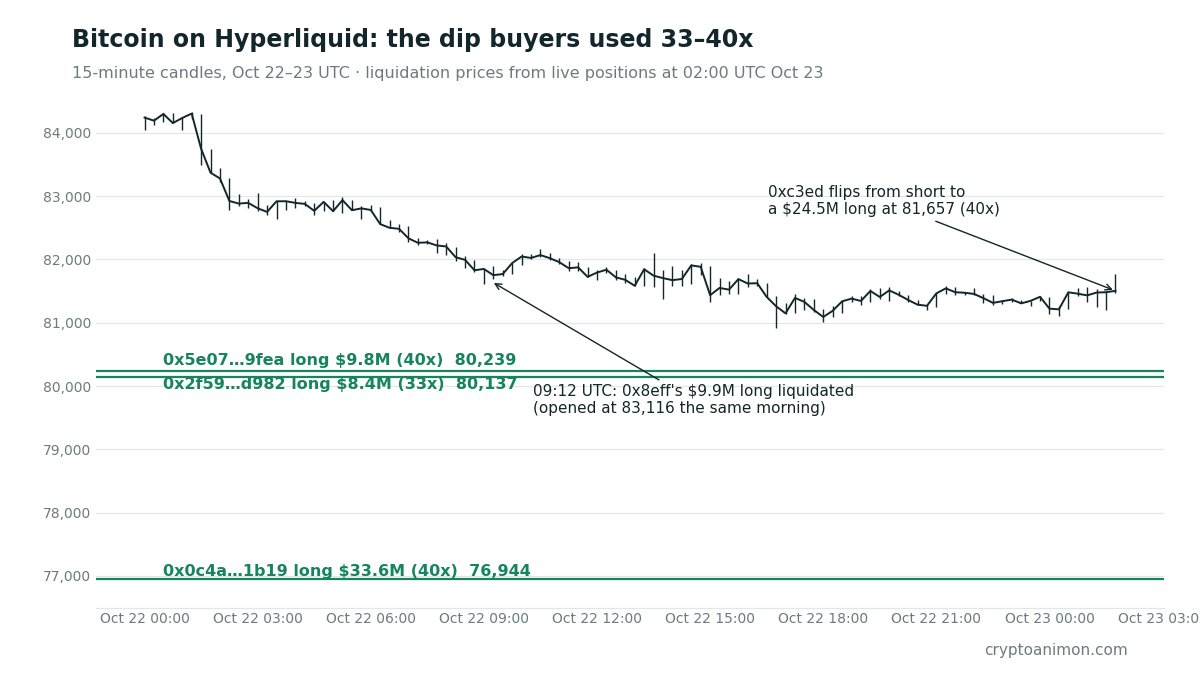This screenshot has height=675, width=1200.
Task: Click the arrowhead at the 09:12 liquidation candle
Action: point(499,286)
